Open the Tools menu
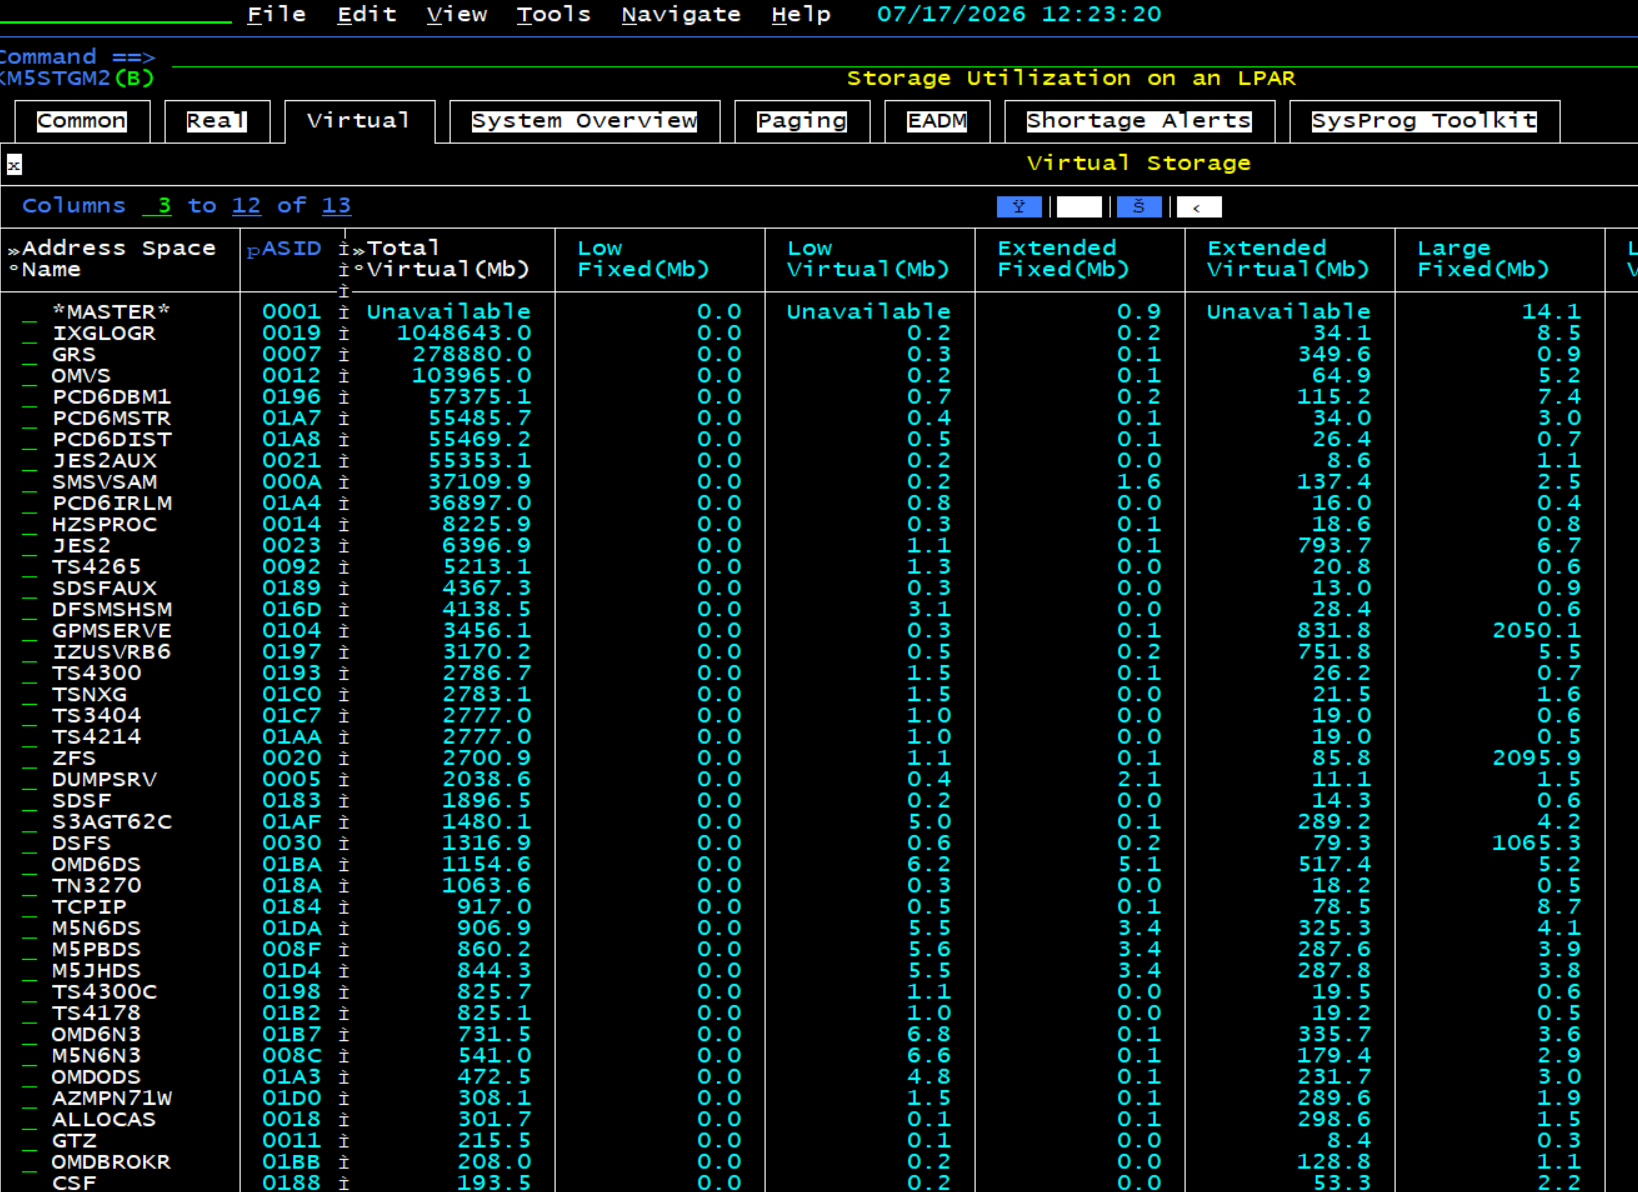The height and width of the screenshot is (1192, 1638). click(x=553, y=15)
